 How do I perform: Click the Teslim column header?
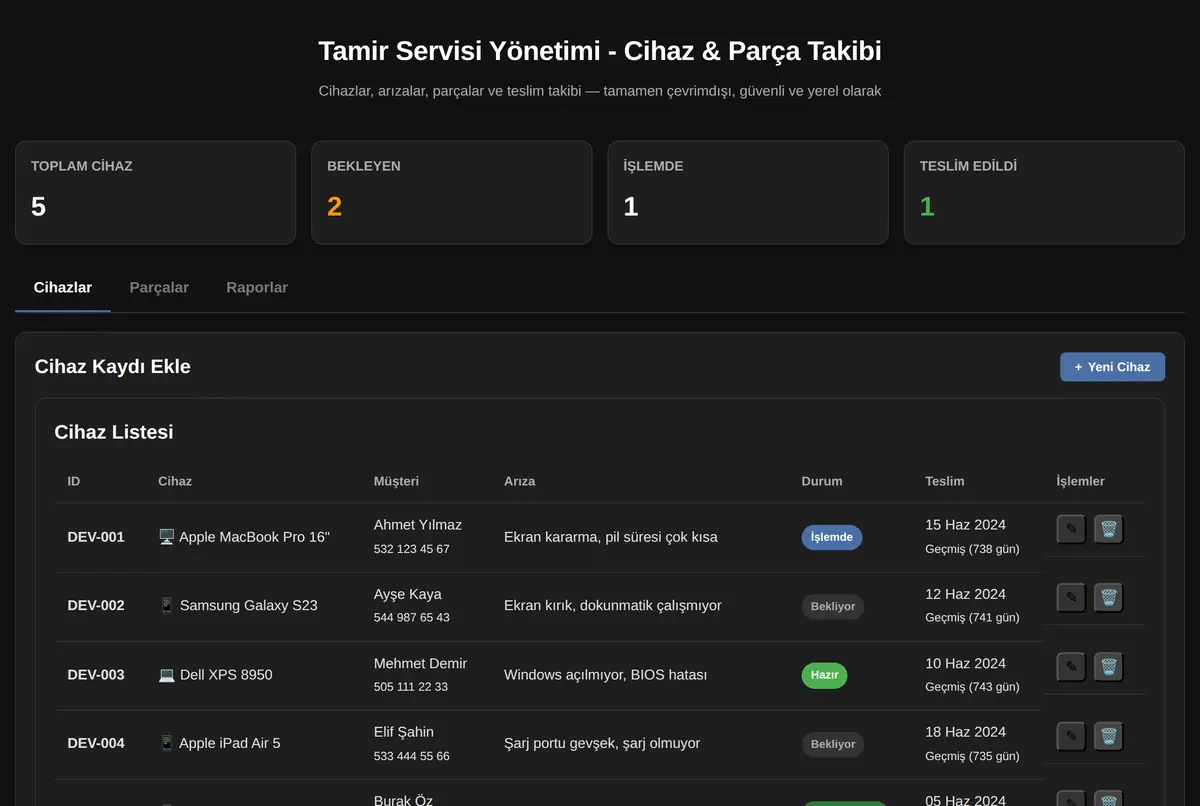coord(945,481)
